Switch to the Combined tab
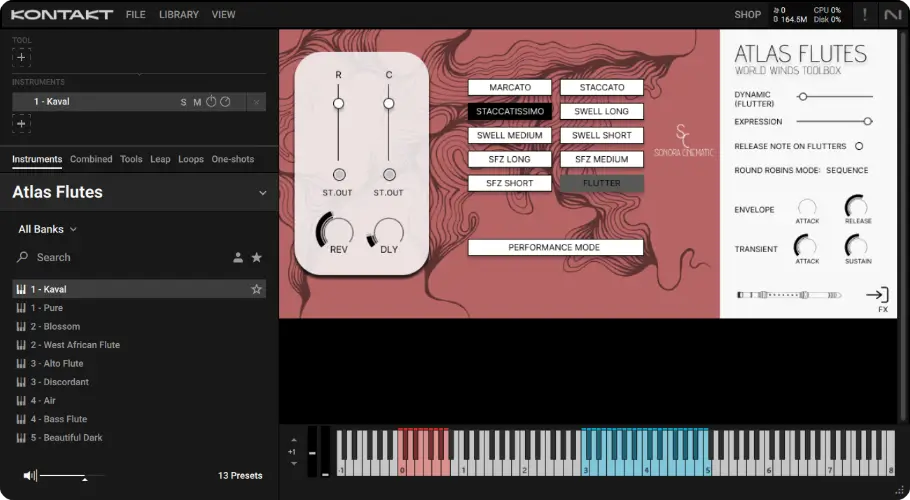Viewport: 910px width, 500px height. (91, 159)
